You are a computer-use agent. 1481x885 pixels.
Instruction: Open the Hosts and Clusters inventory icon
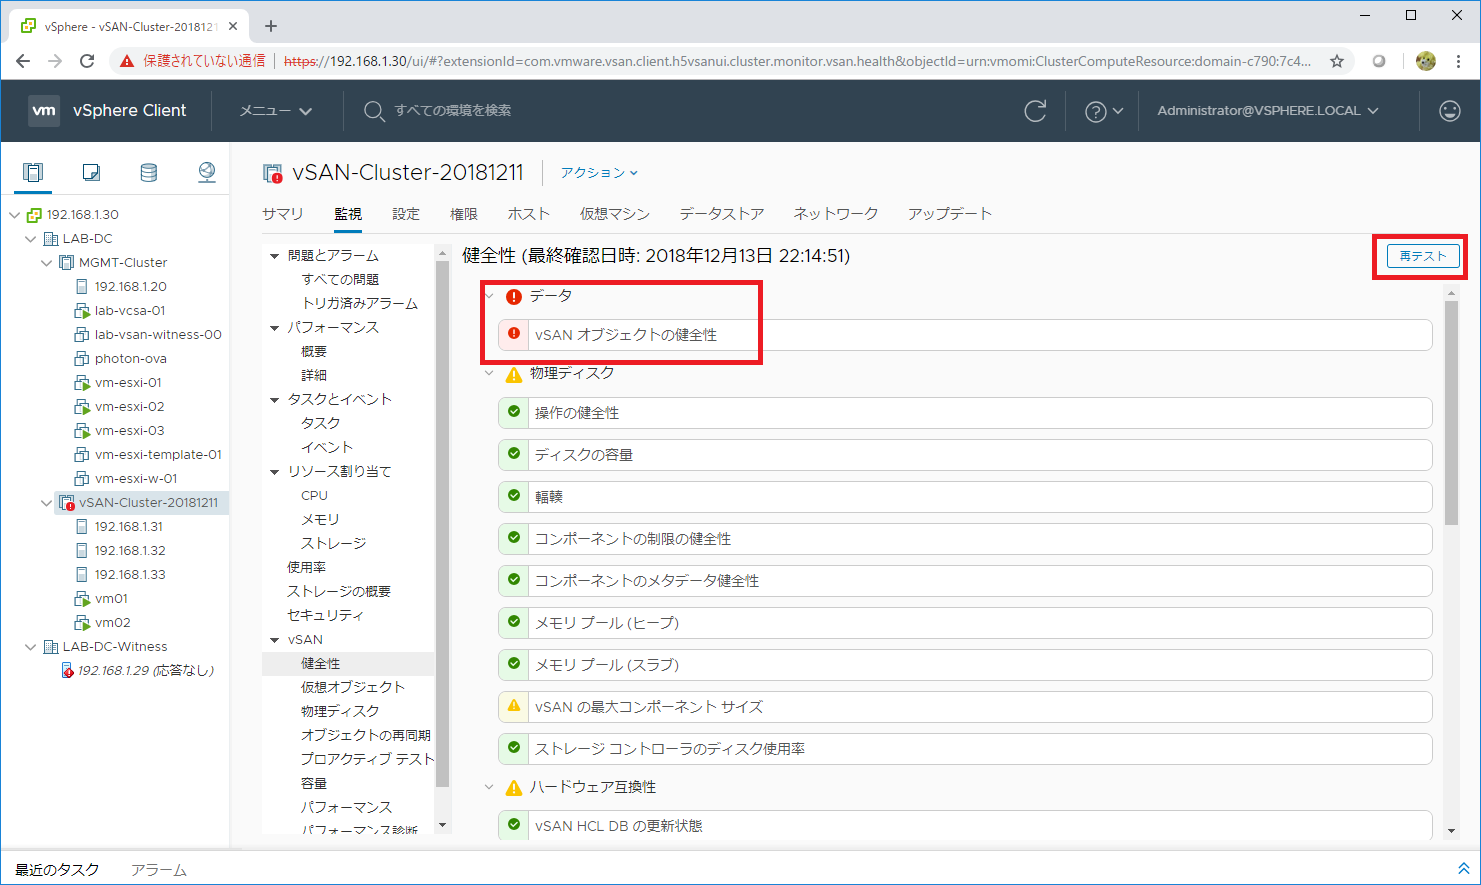33,172
